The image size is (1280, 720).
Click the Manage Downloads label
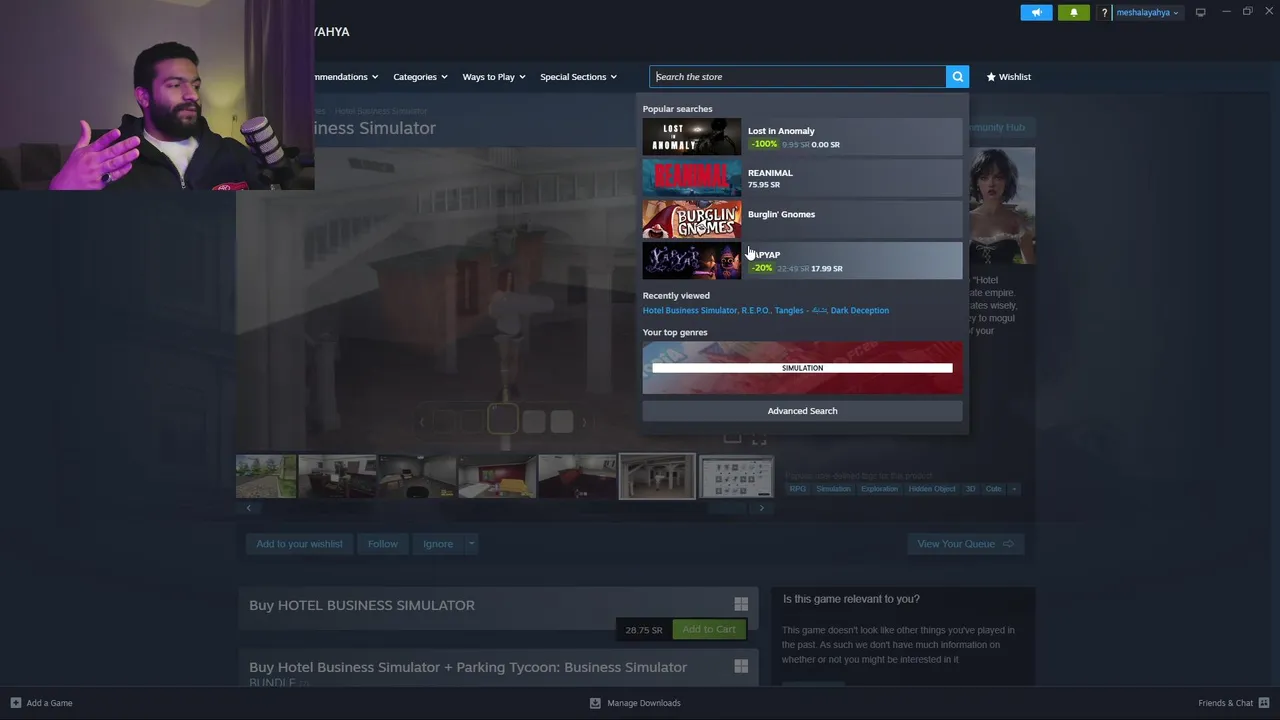click(x=644, y=703)
